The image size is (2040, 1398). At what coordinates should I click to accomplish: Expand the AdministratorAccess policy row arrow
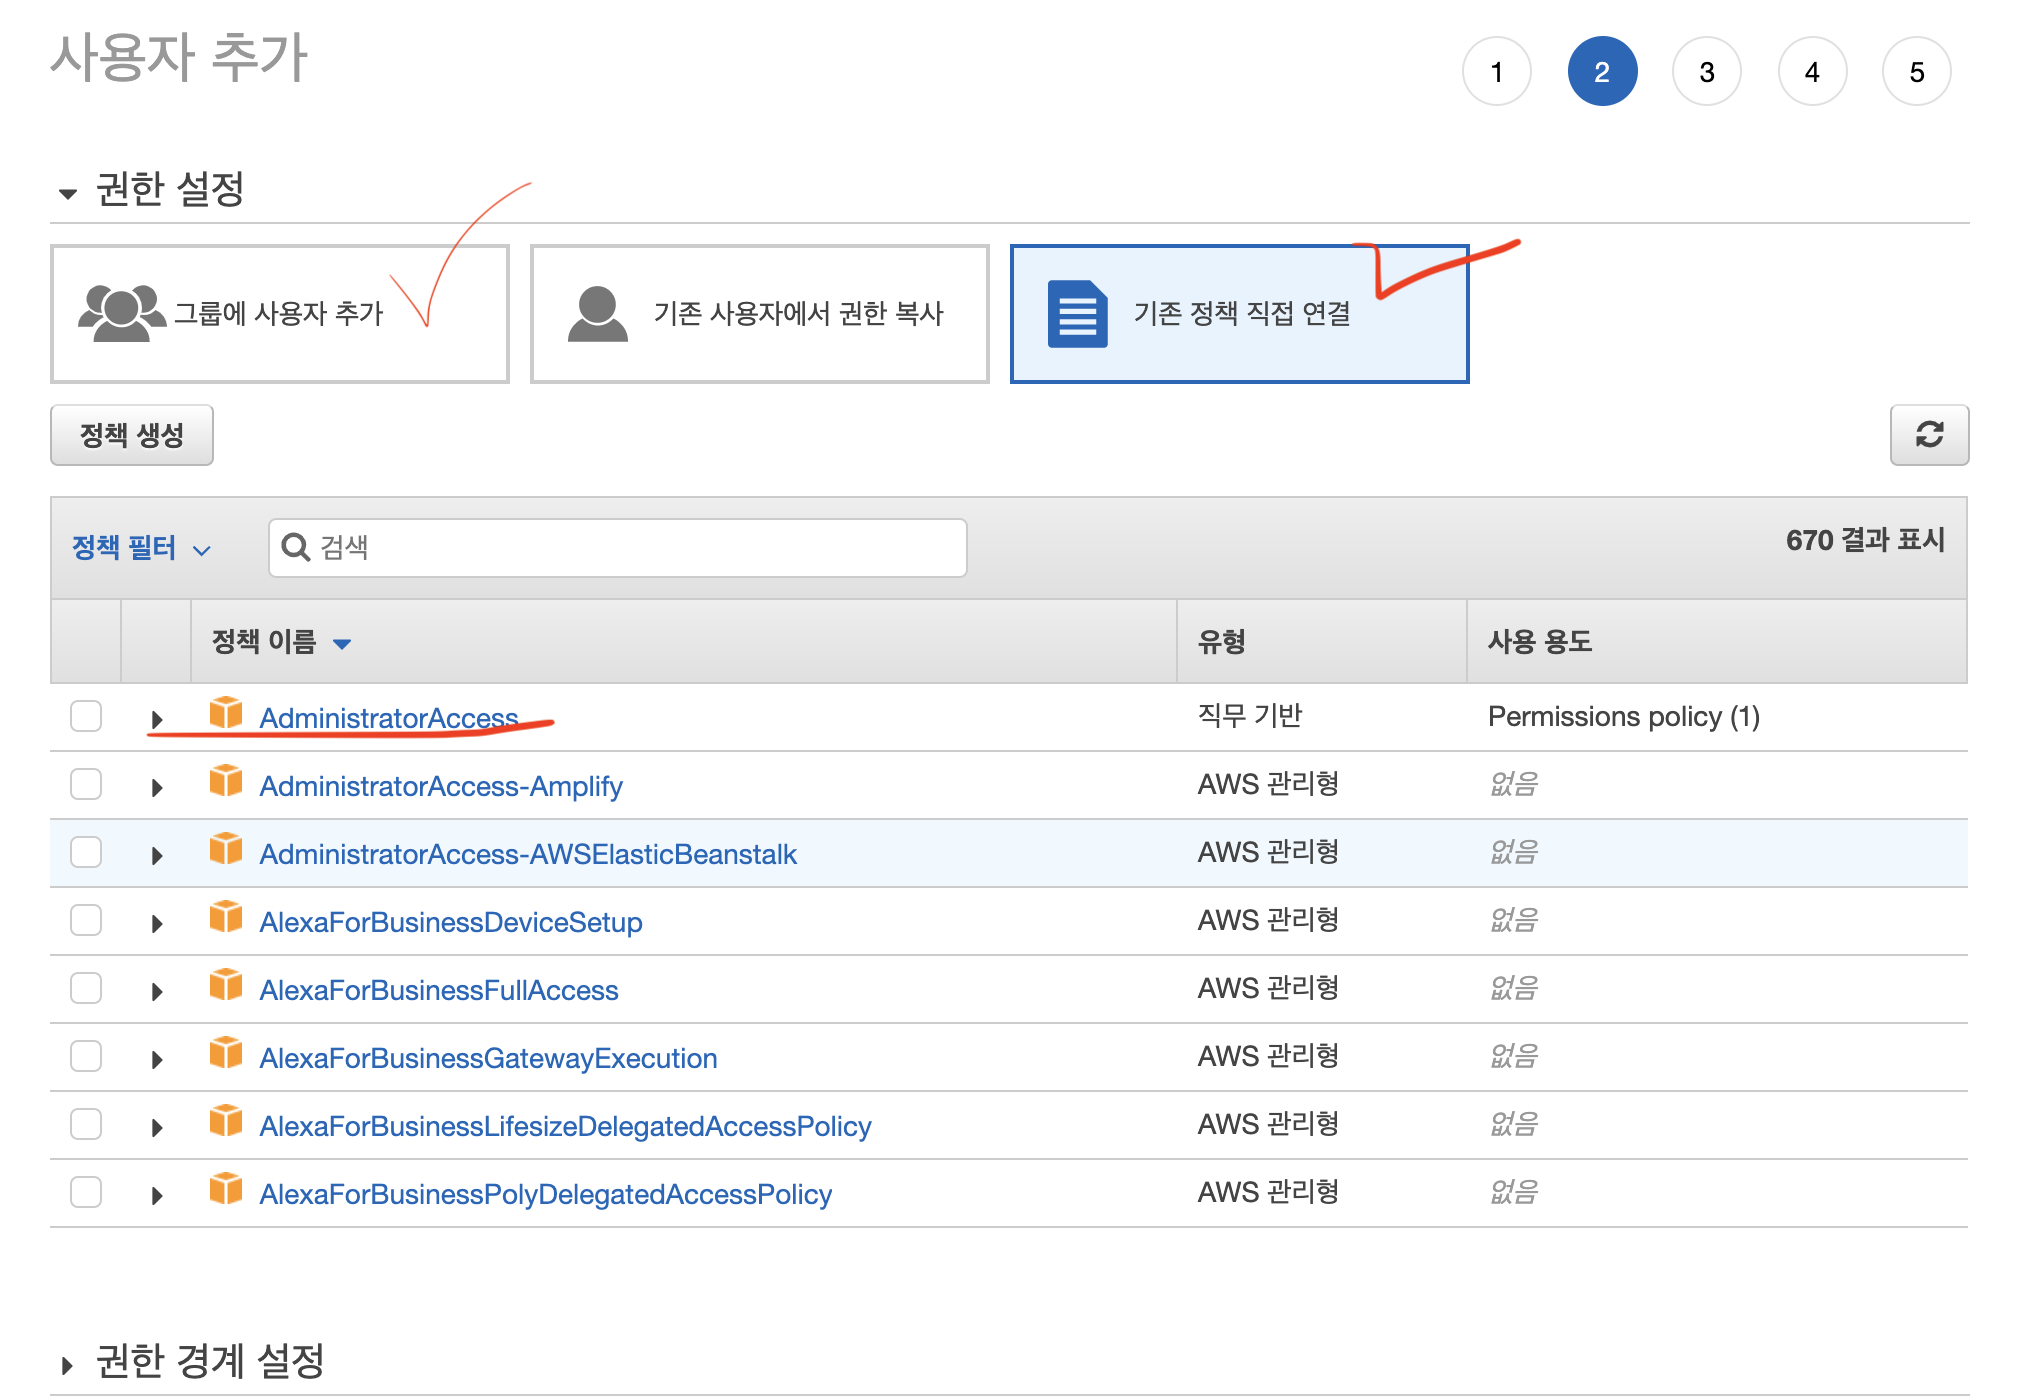point(157,719)
